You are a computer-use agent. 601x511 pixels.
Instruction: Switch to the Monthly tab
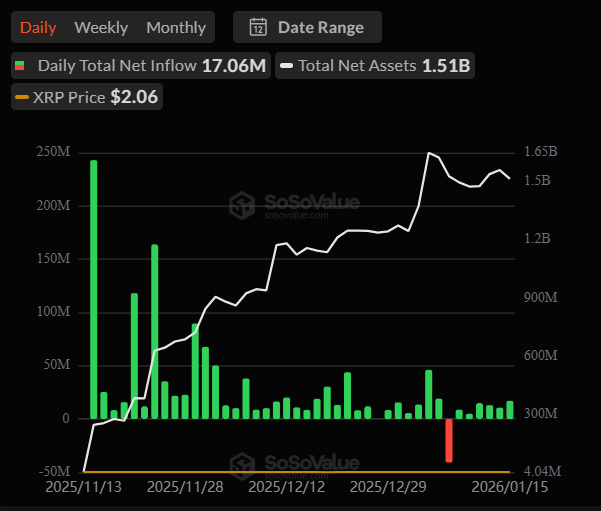[x=176, y=28]
